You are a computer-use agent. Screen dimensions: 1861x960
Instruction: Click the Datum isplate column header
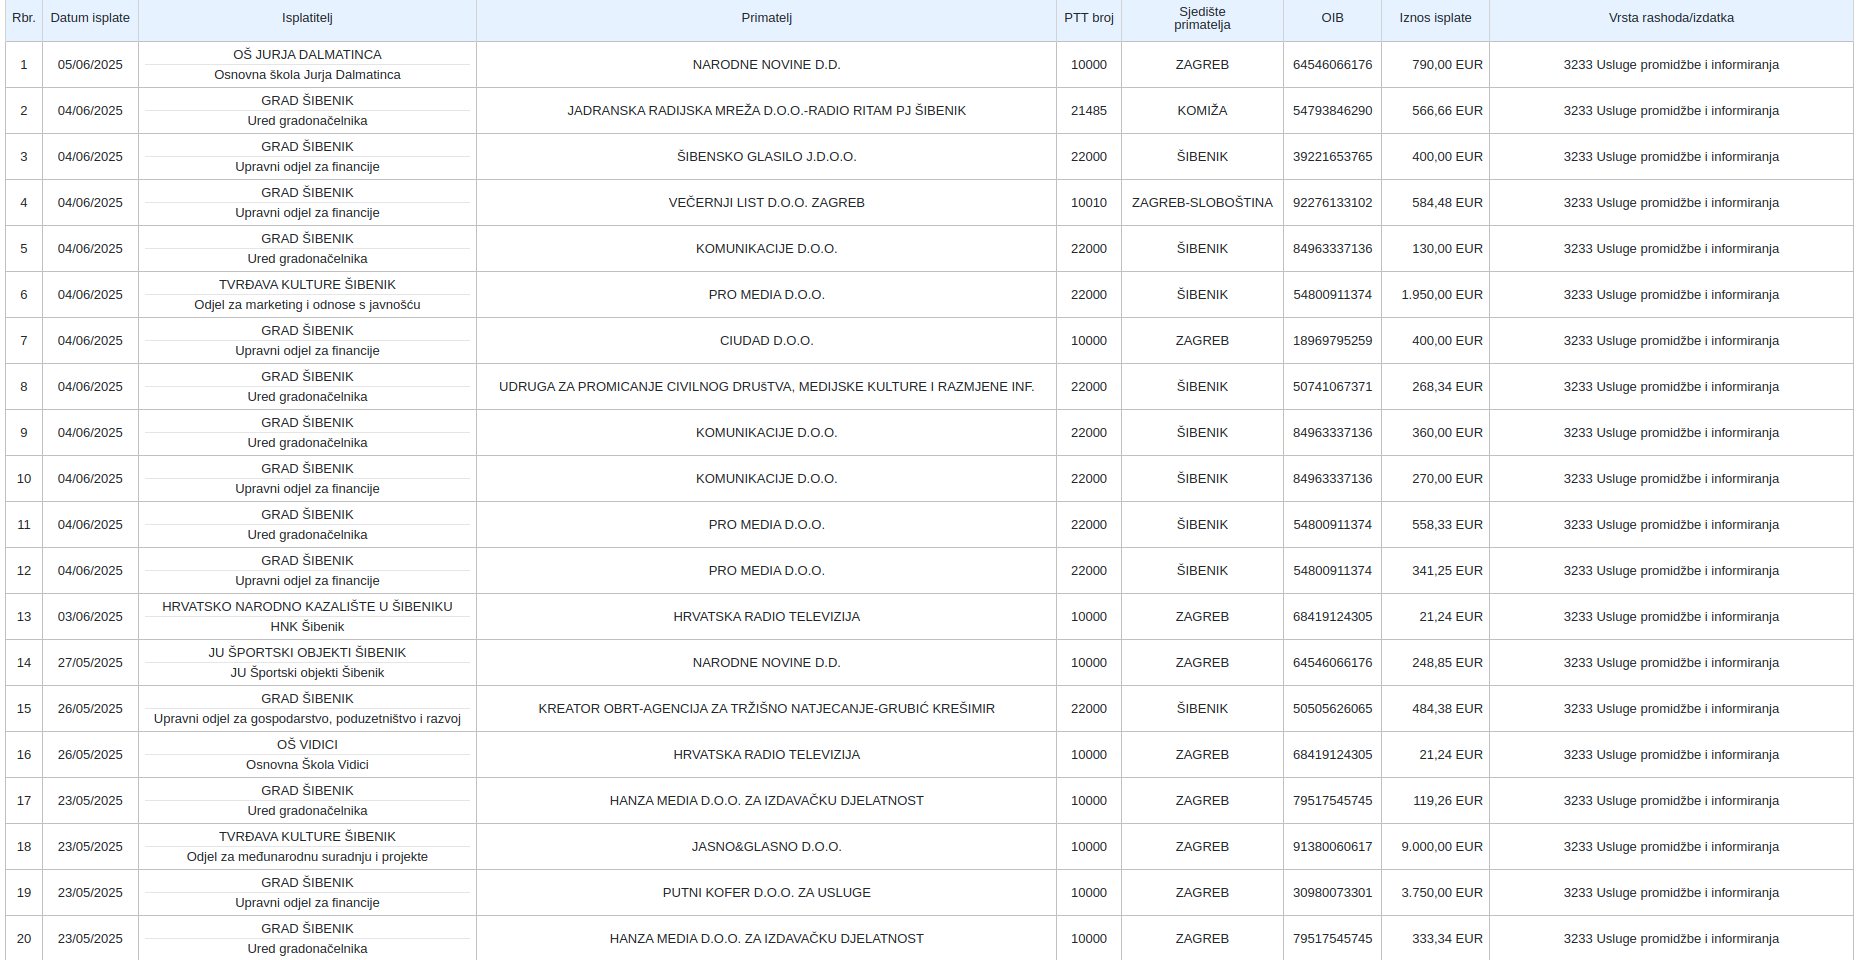point(90,18)
